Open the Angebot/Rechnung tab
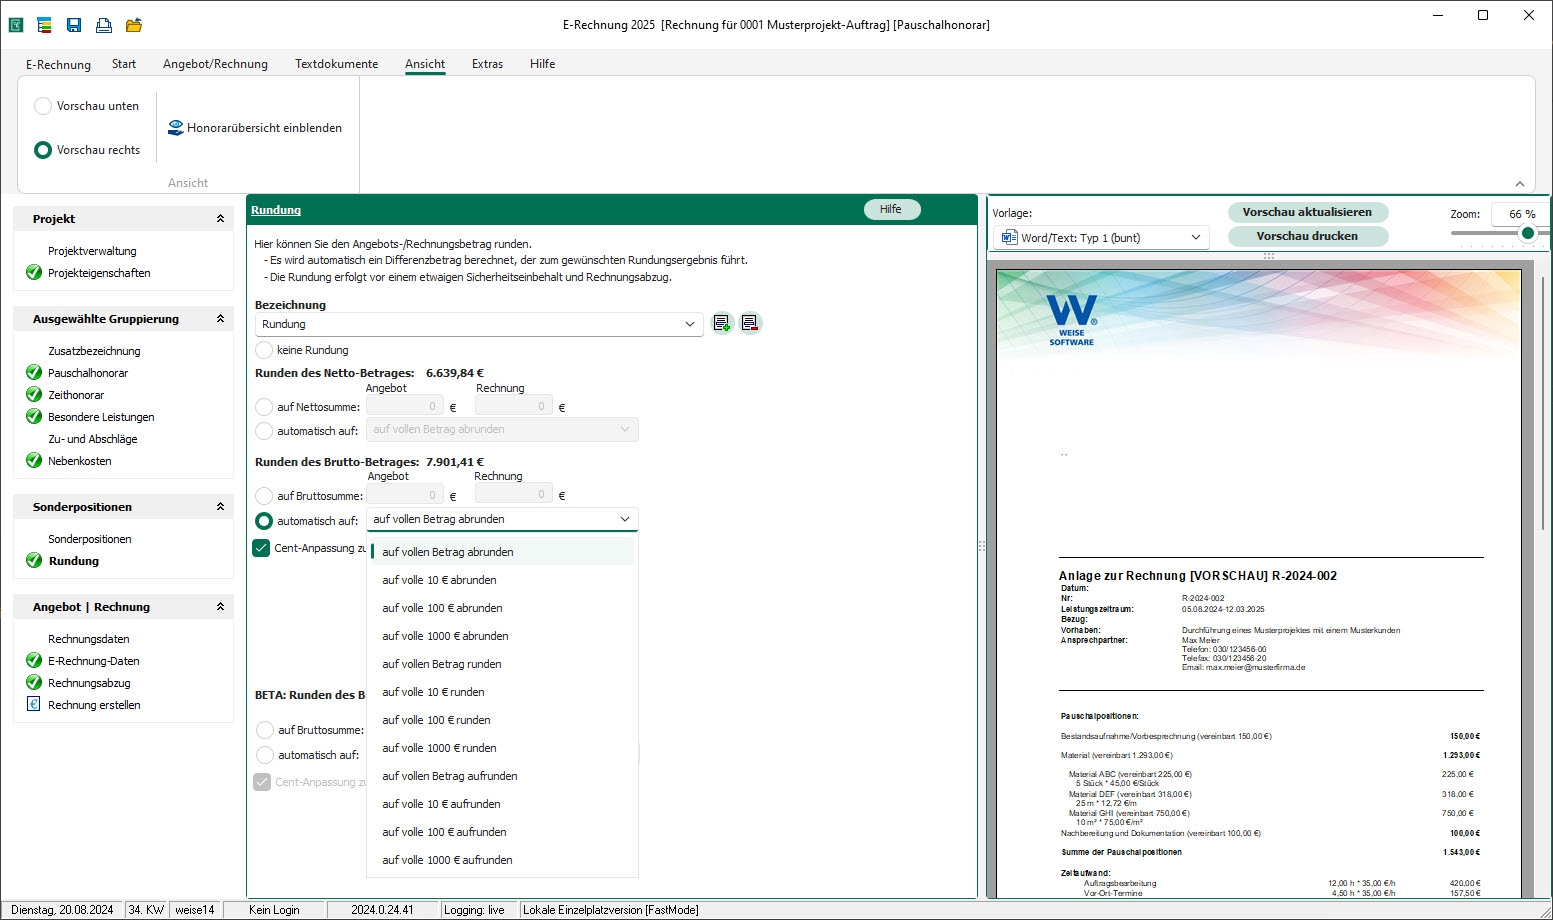This screenshot has height=920, width=1553. point(215,64)
